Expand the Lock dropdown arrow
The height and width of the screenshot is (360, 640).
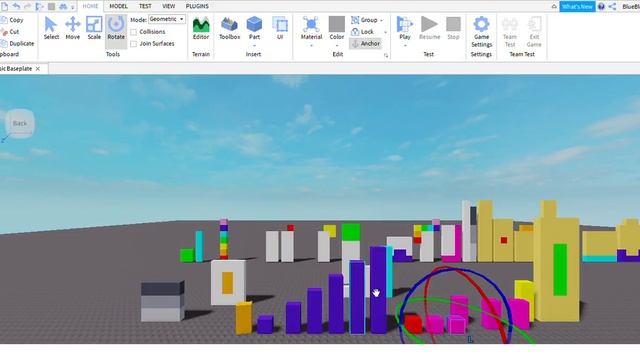385,32
